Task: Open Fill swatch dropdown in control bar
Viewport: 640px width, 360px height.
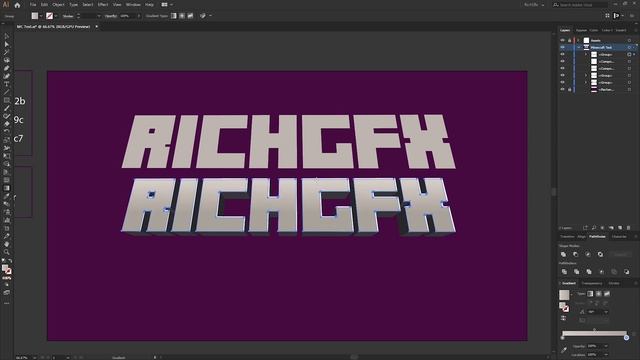Action: coord(41,16)
